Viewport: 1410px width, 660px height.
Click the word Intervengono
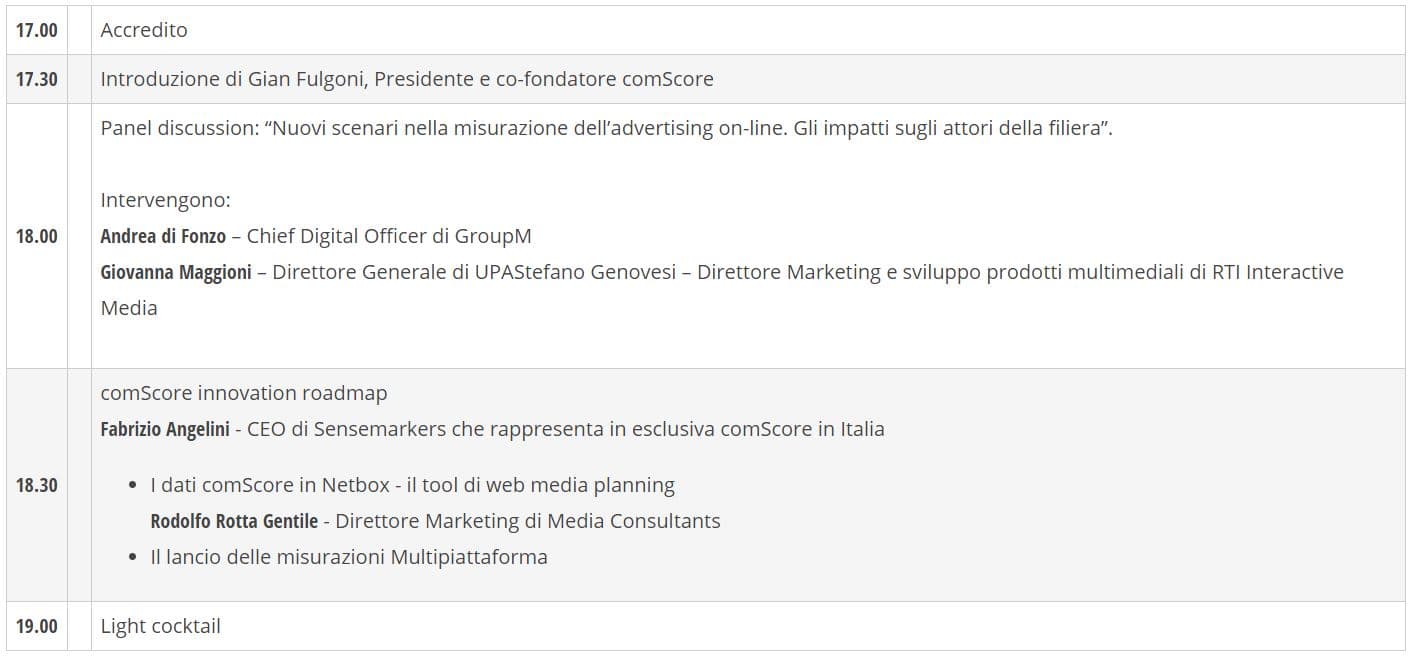[x=166, y=200]
